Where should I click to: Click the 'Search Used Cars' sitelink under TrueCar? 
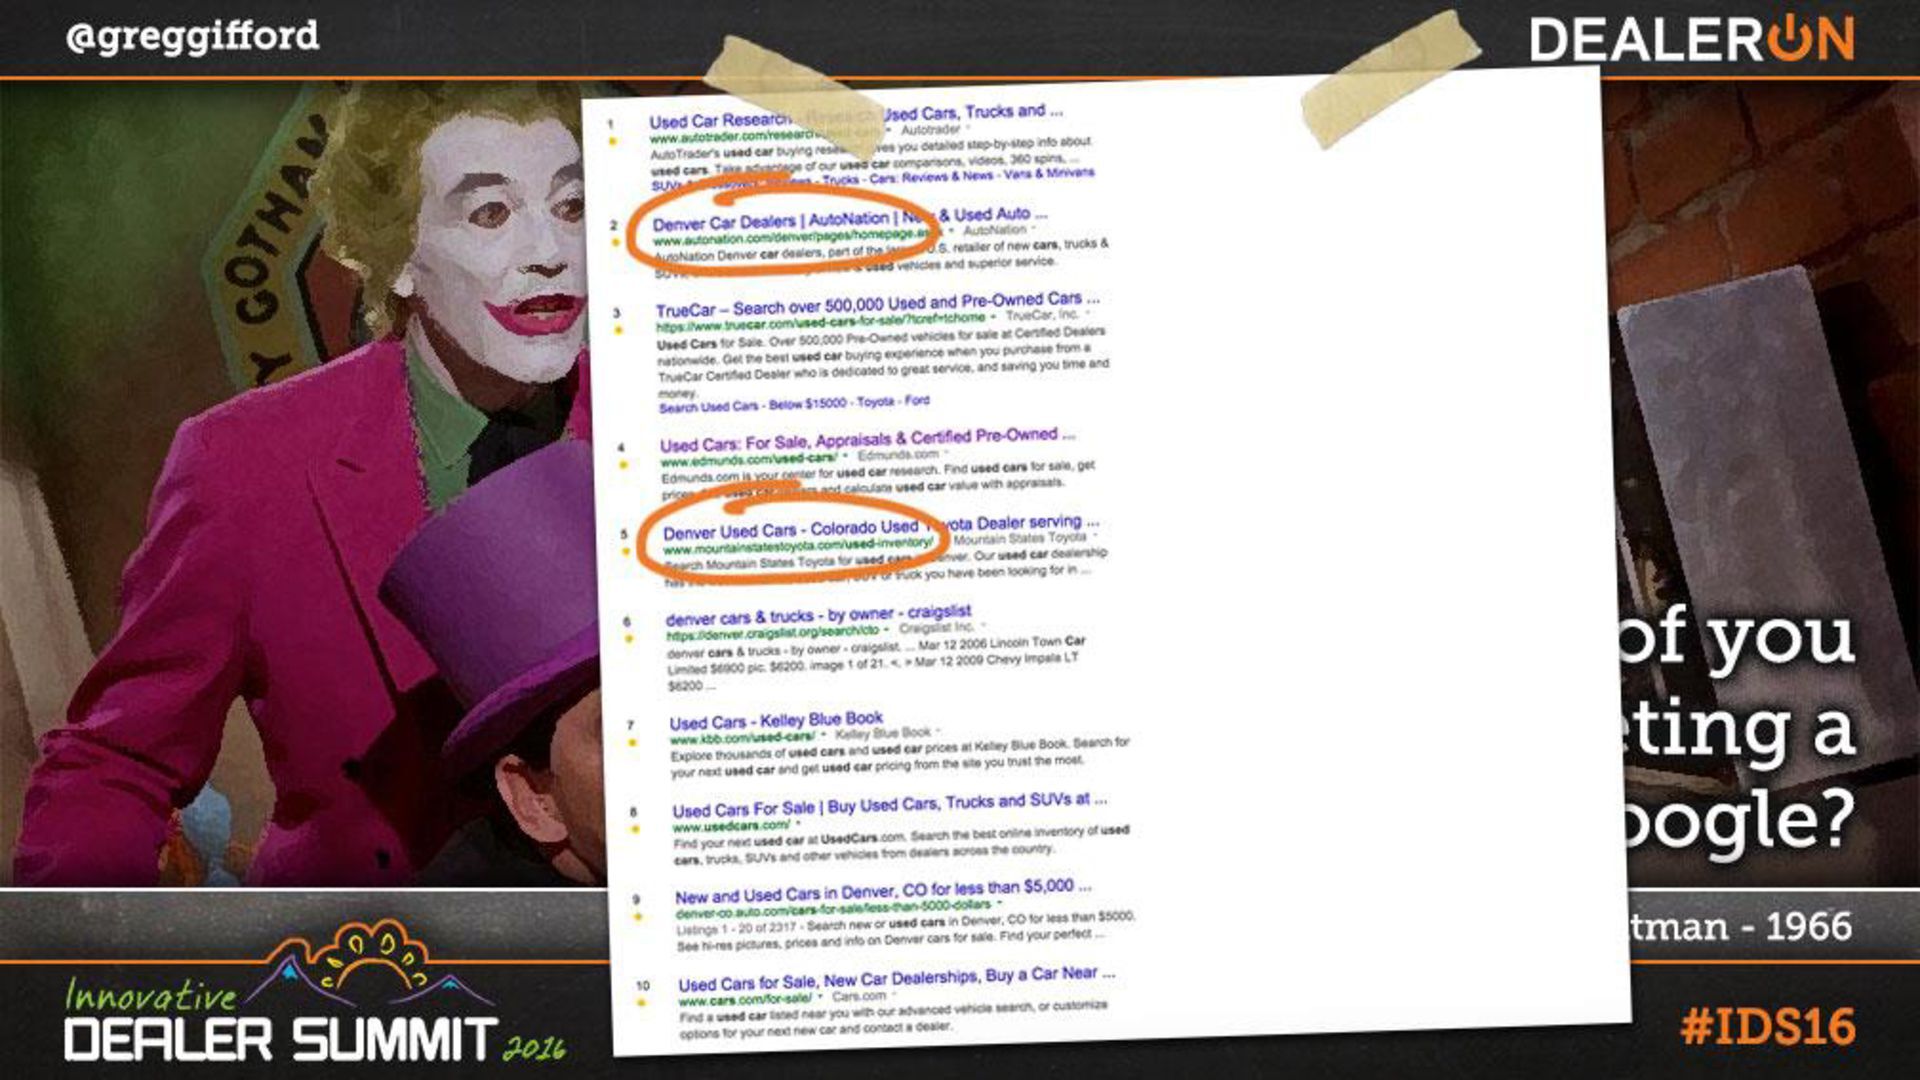coord(708,407)
